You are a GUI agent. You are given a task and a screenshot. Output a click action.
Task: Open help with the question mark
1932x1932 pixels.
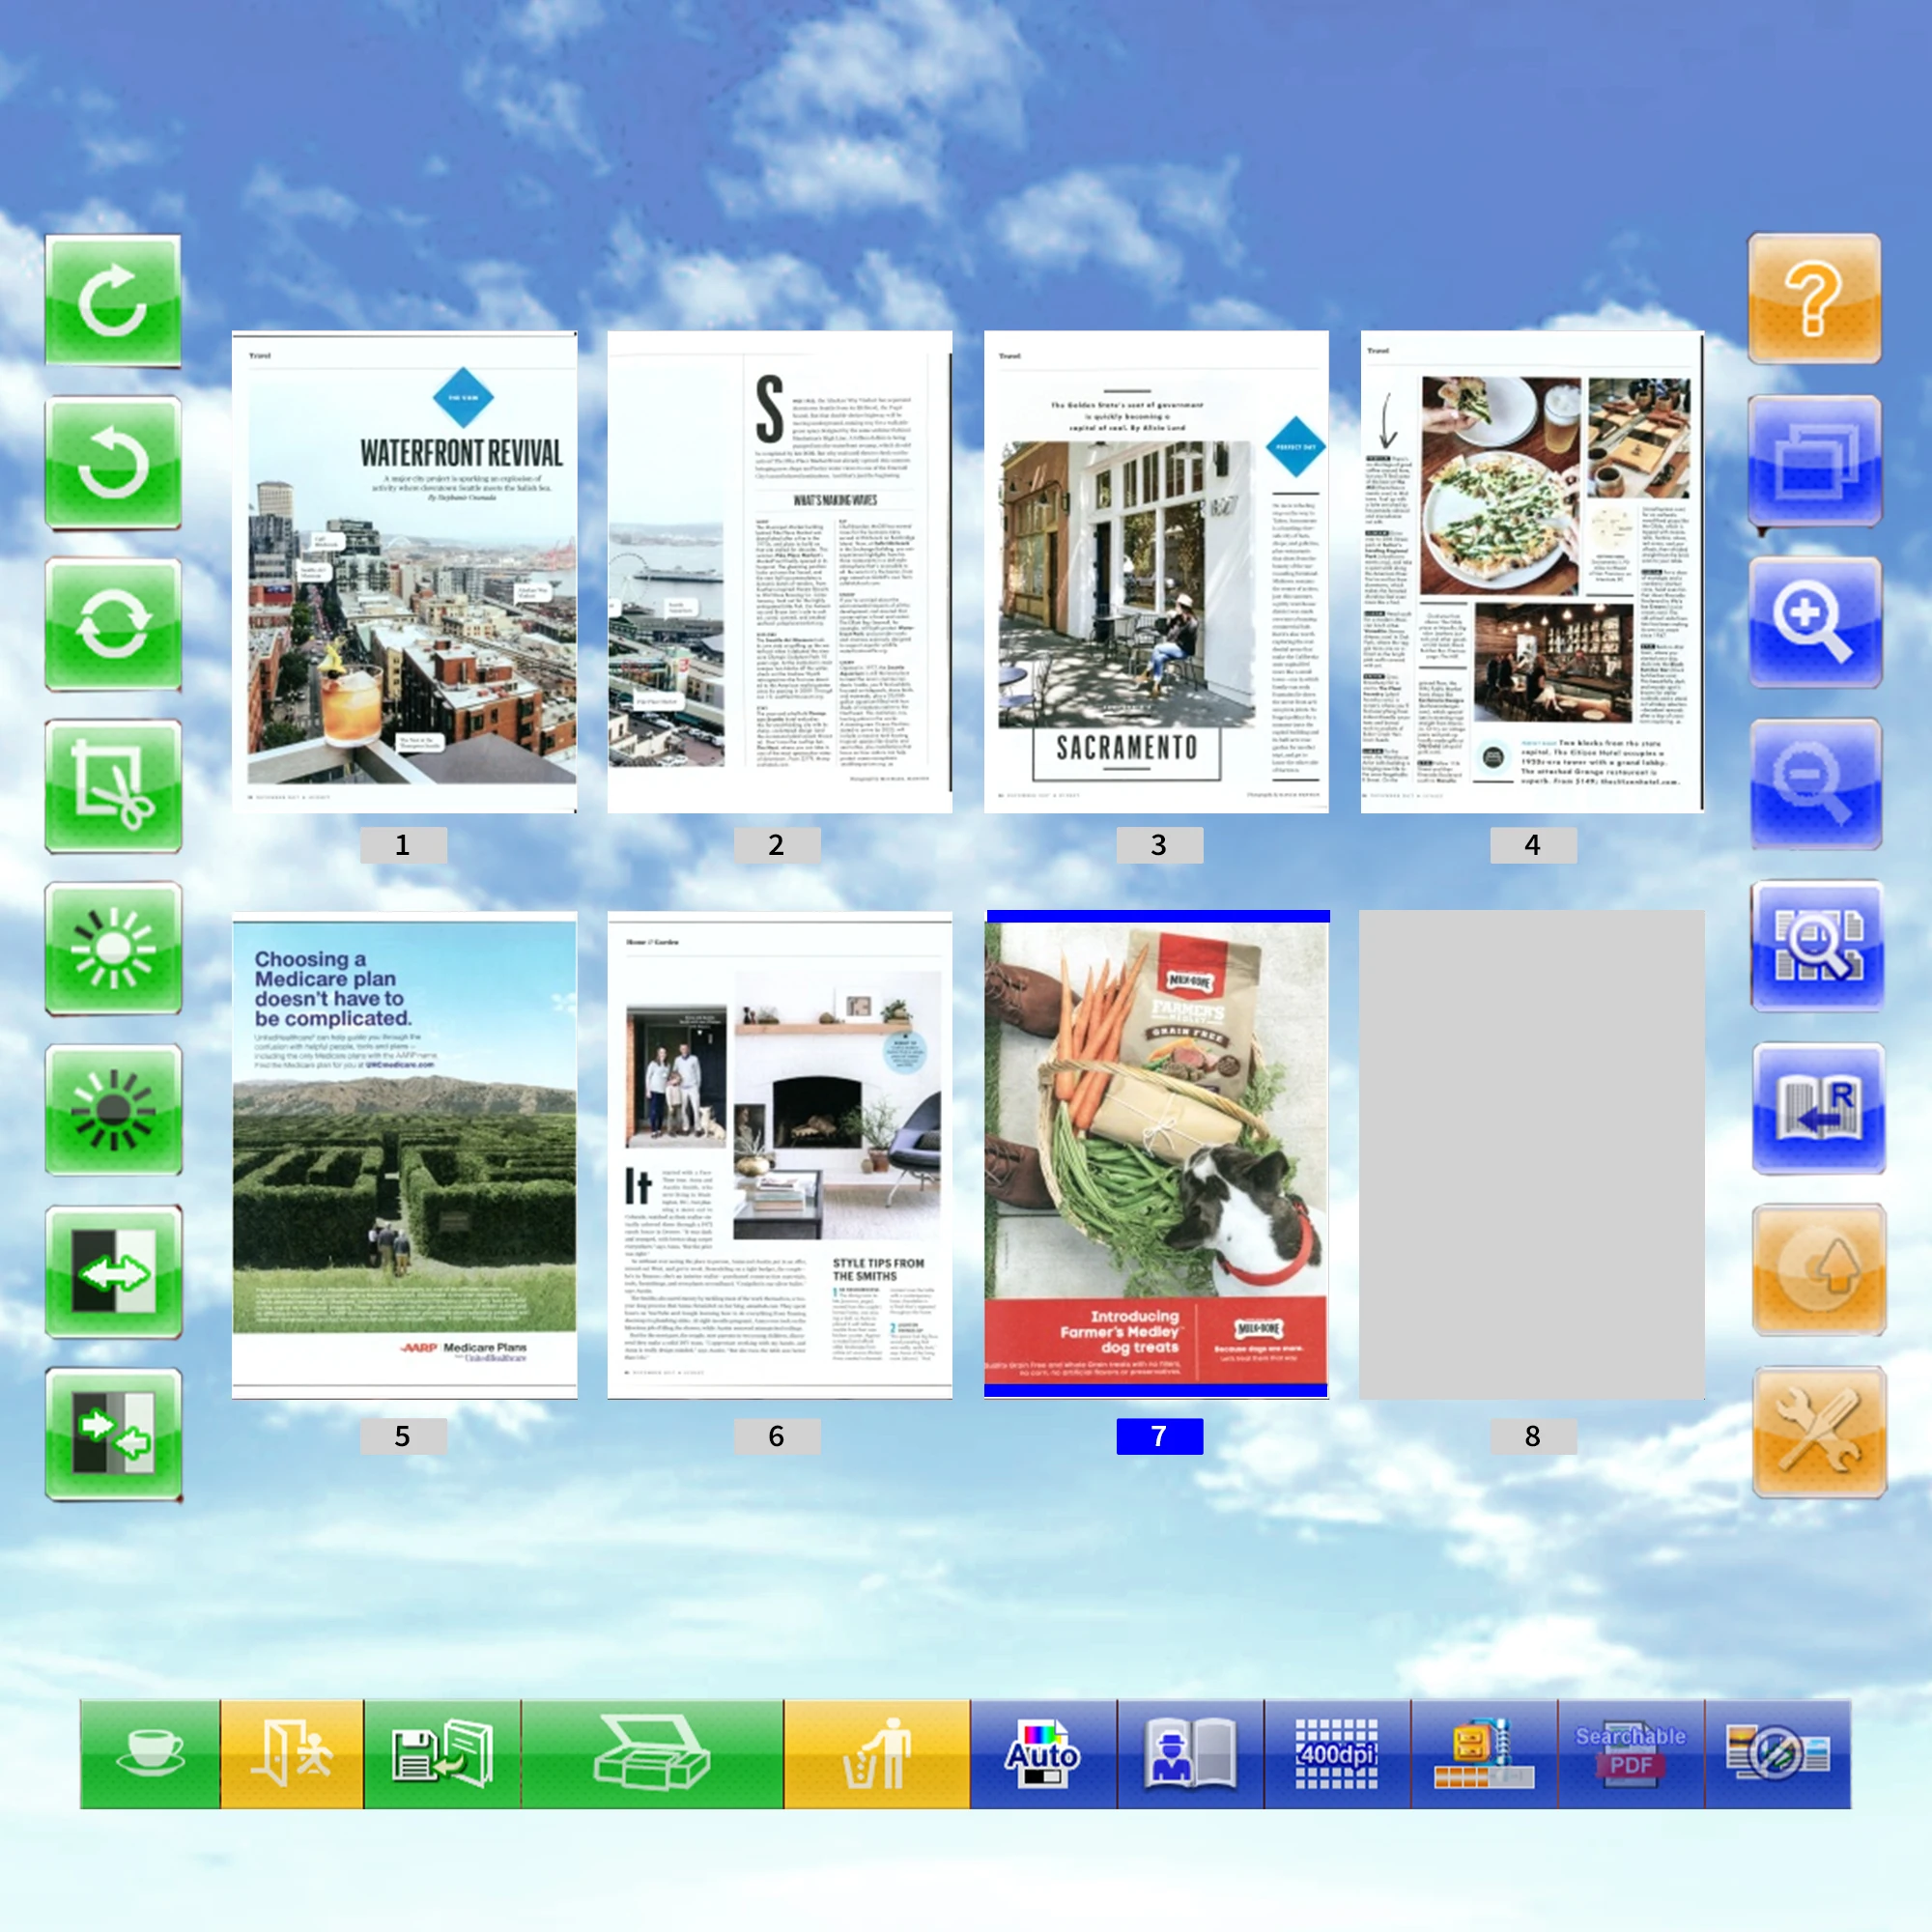(1814, 298)
